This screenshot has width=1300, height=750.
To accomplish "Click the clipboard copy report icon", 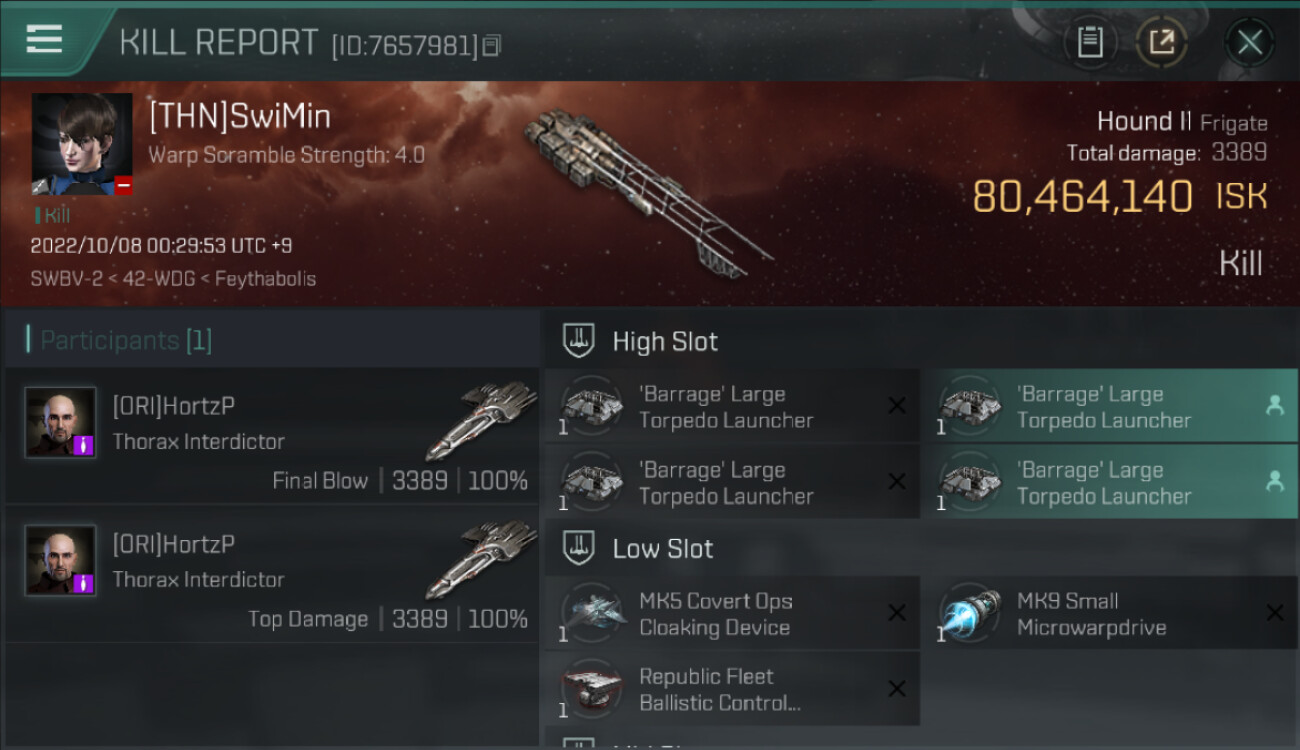I will point(1090,42).
